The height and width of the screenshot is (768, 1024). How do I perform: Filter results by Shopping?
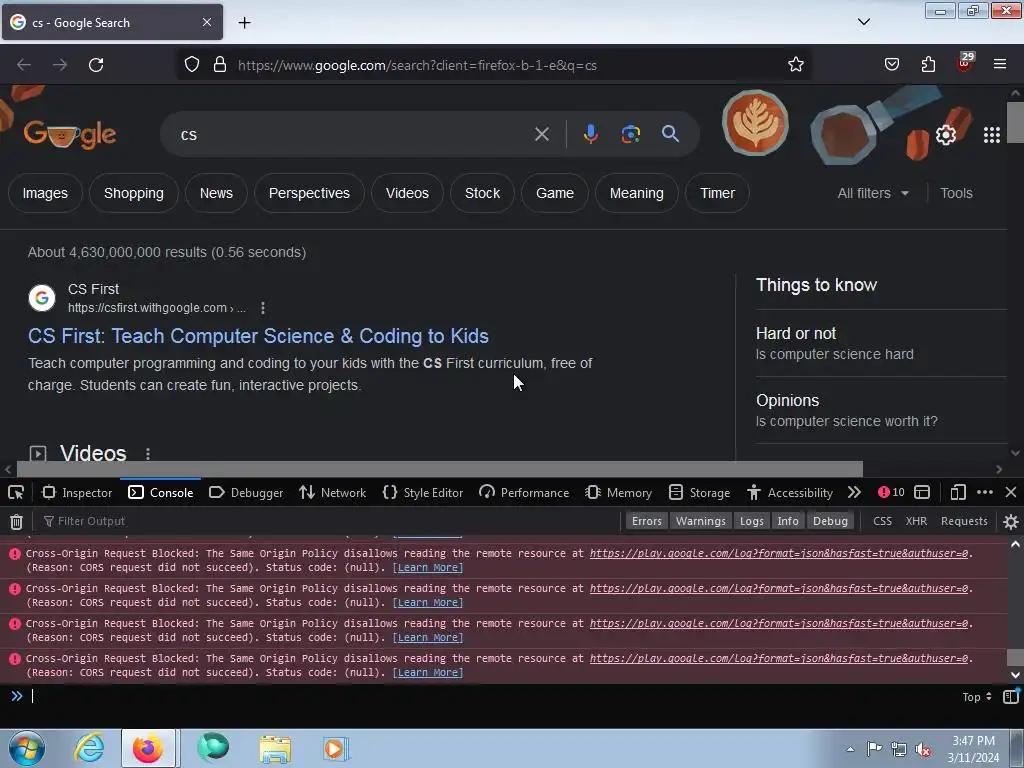point(134,193)
